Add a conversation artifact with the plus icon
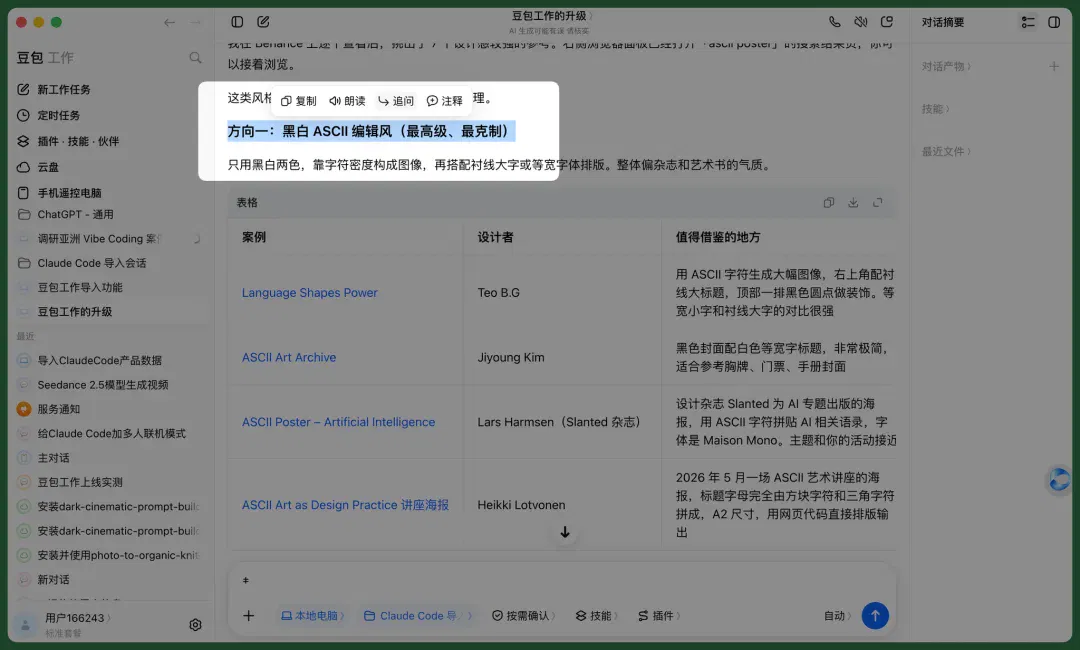Viewport: 1080px width, 650px height. (x=1054, y=66)
